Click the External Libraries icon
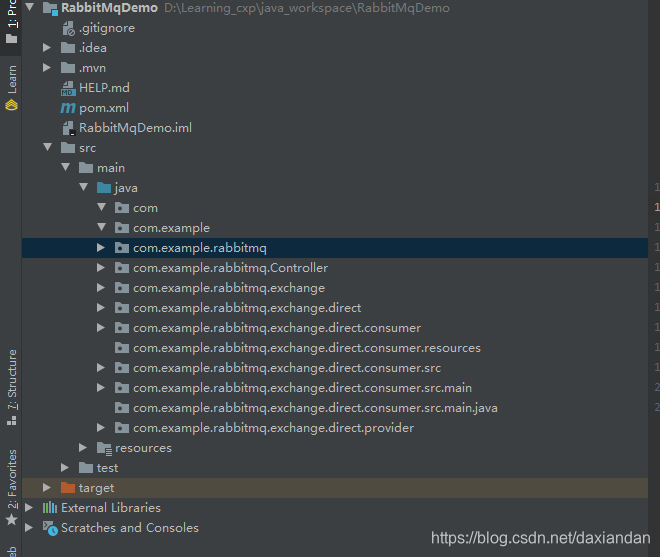 tap(50, 507)
